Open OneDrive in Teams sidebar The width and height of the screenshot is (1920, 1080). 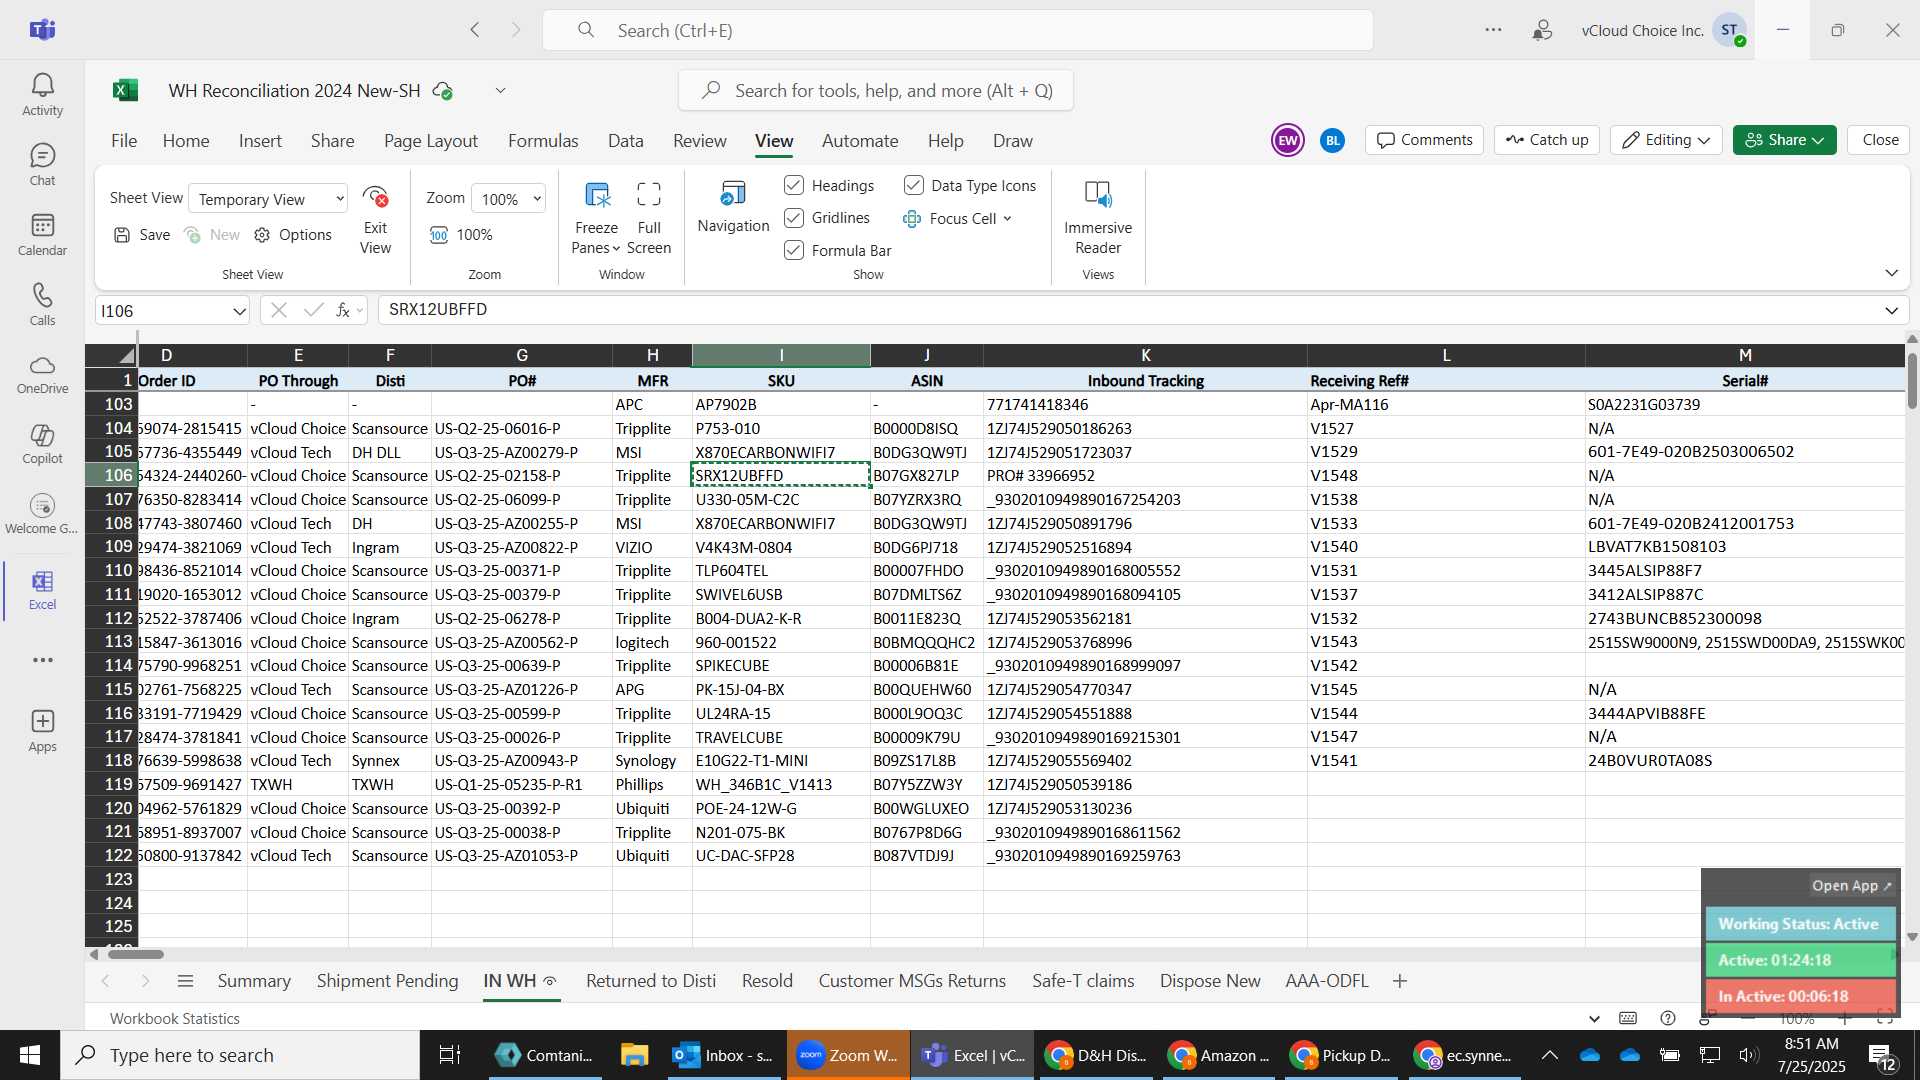pyautogui.click(x=42, y=374)
